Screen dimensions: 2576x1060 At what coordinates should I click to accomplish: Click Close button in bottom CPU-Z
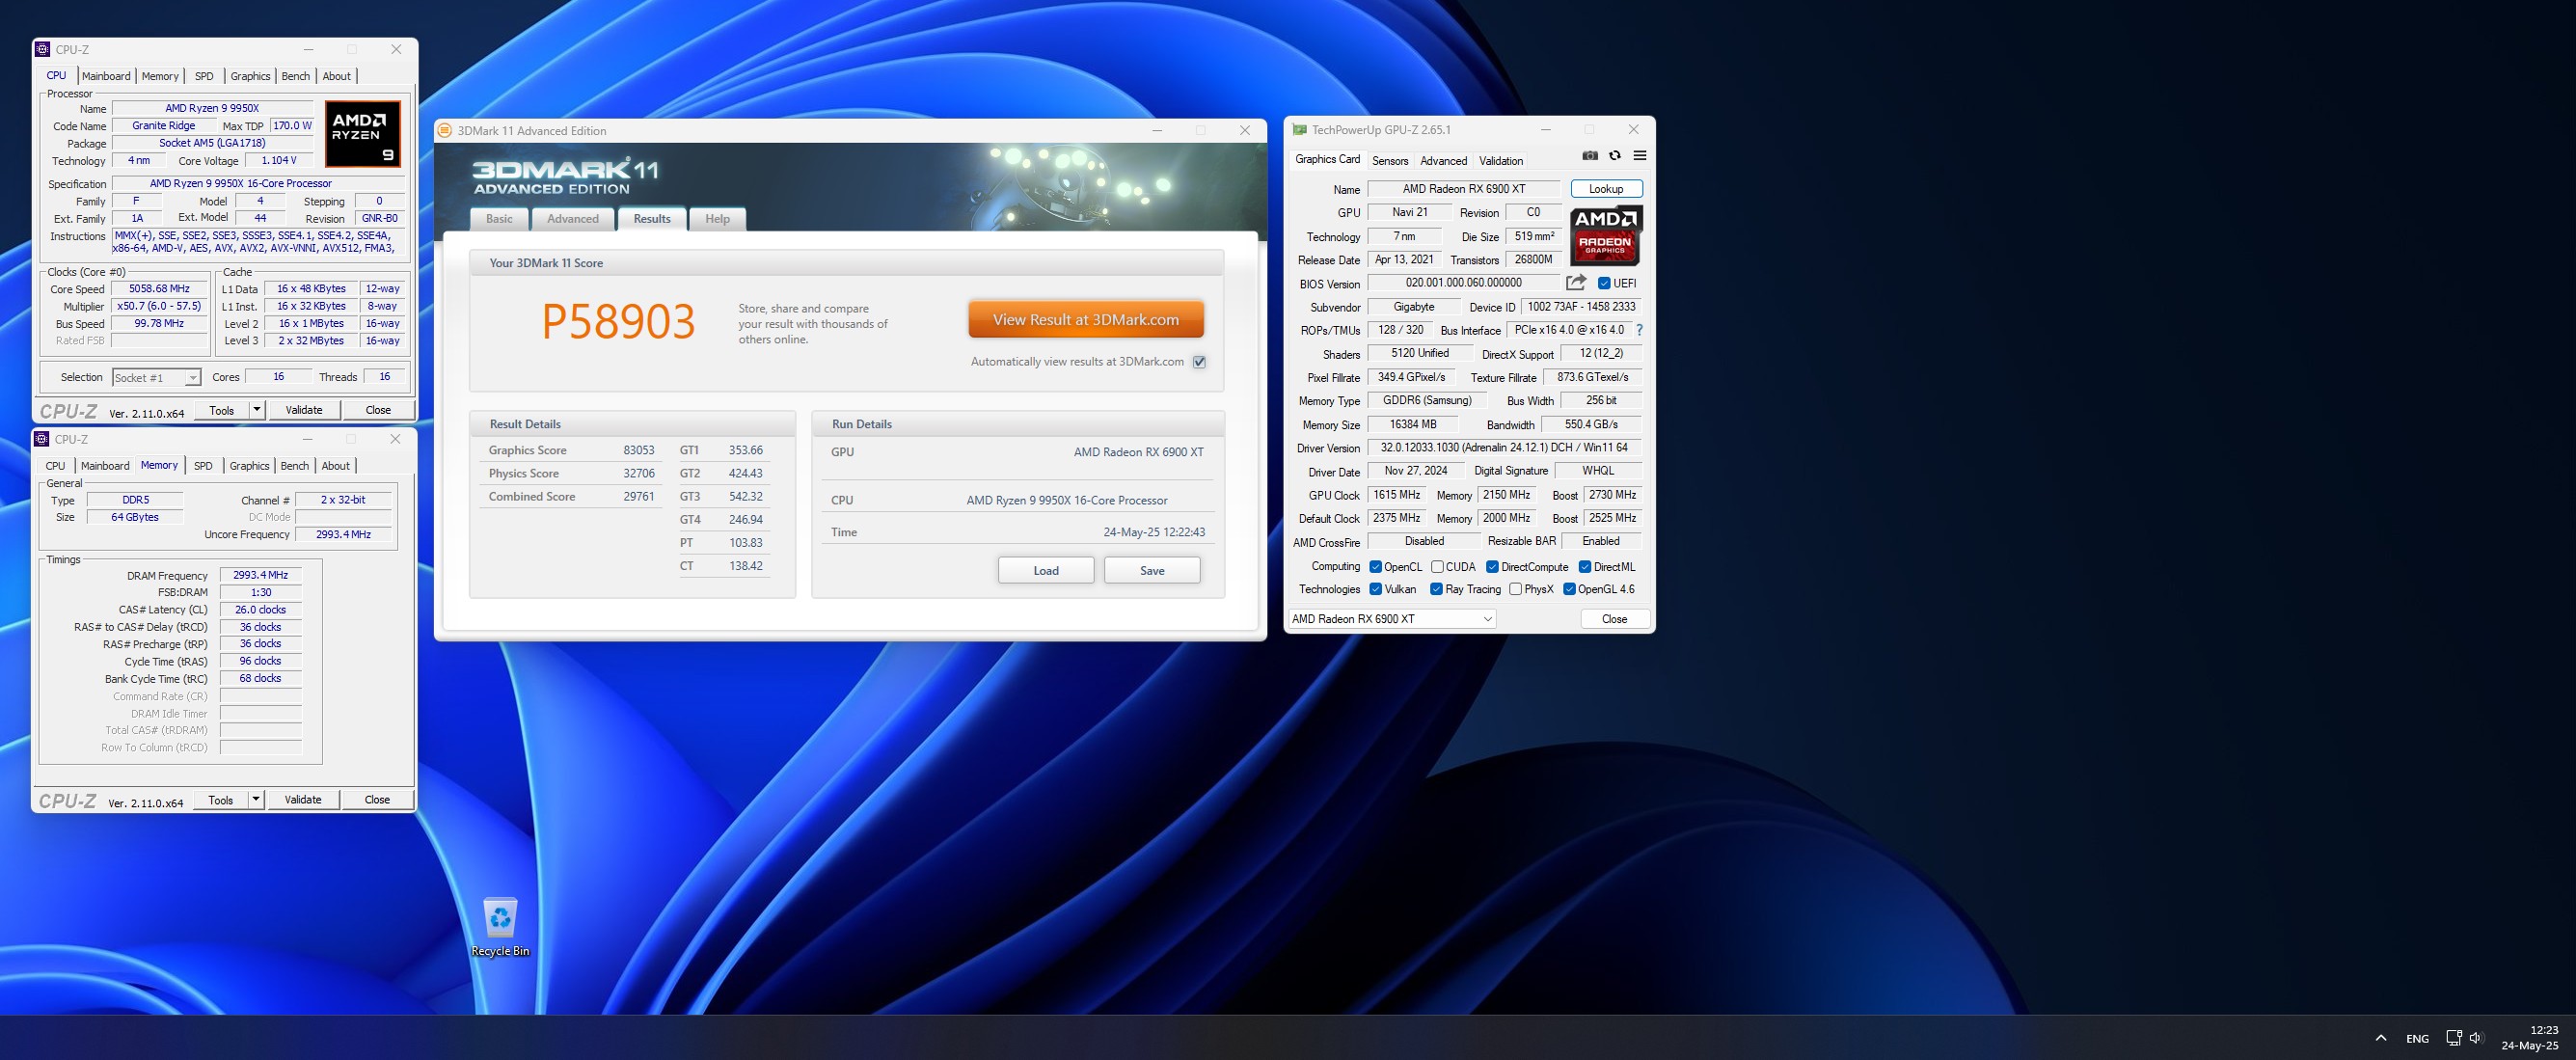click(377, 800)
